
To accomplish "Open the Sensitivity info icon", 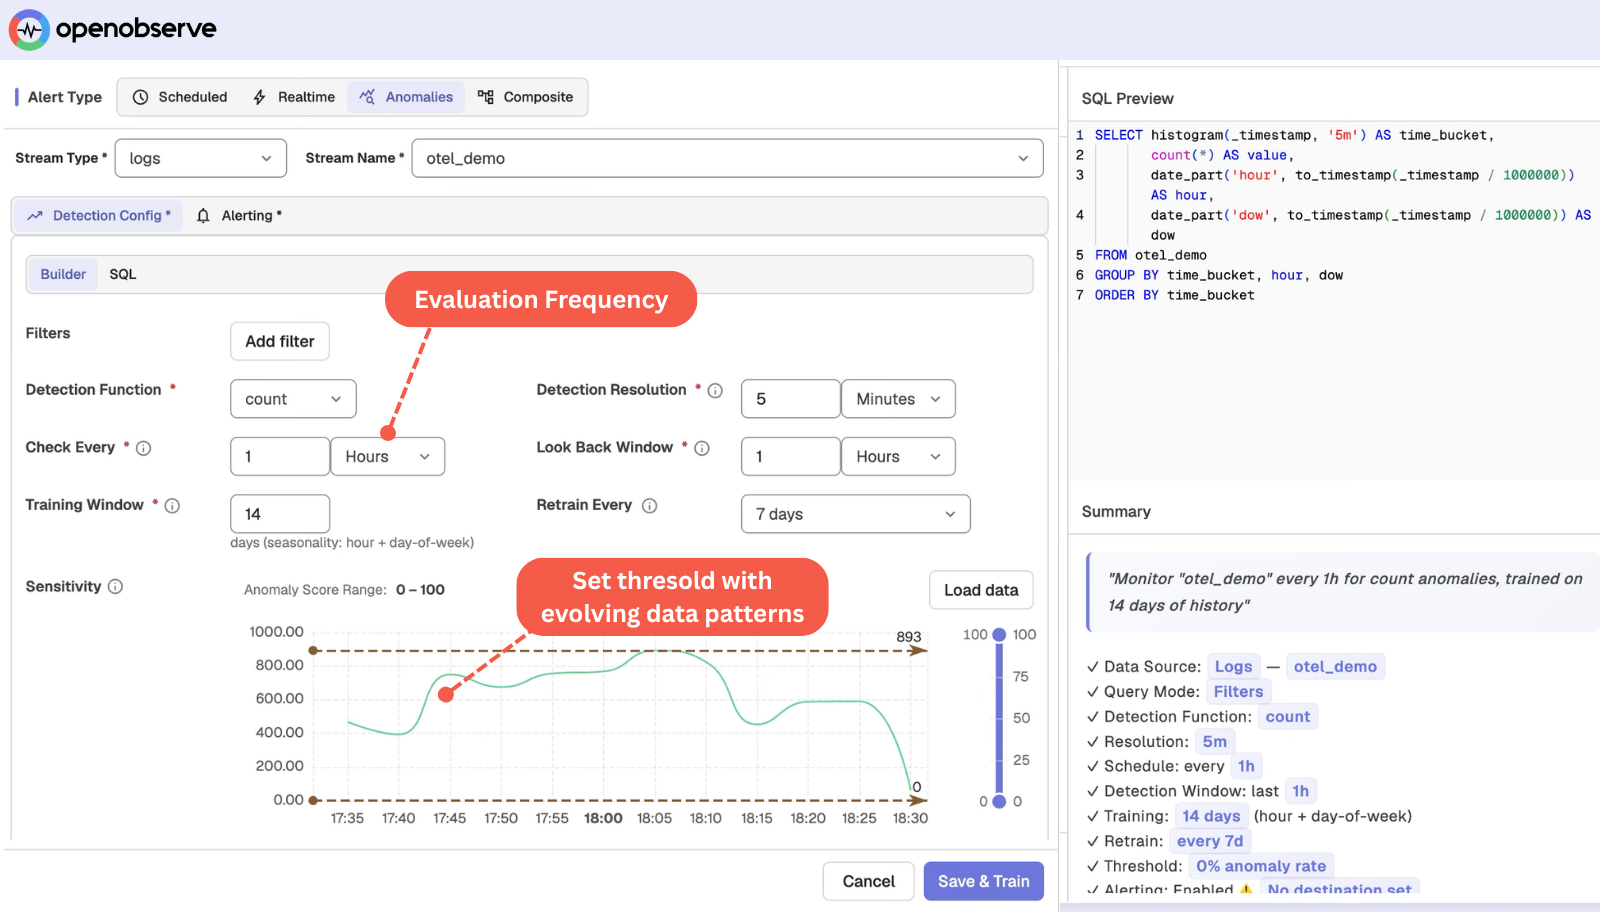I will (x=115, y=587).
